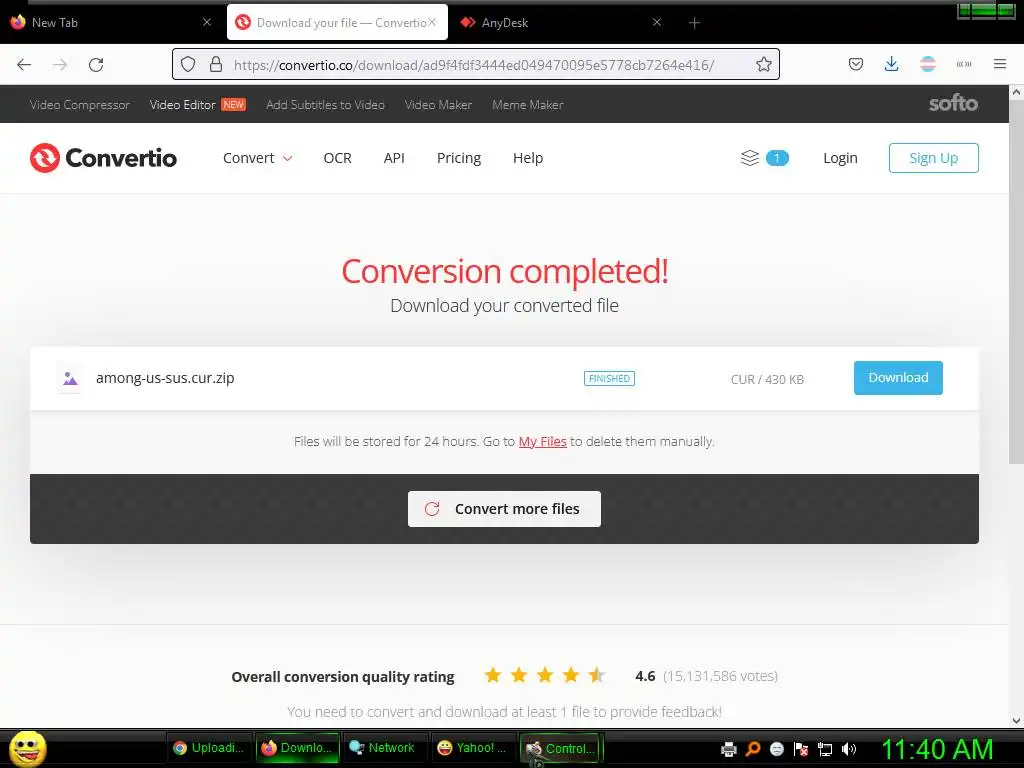The height and width of the screenshot is (768, 1024).
Task: Click the flag tray icon
Action: [x=801, y=749]
